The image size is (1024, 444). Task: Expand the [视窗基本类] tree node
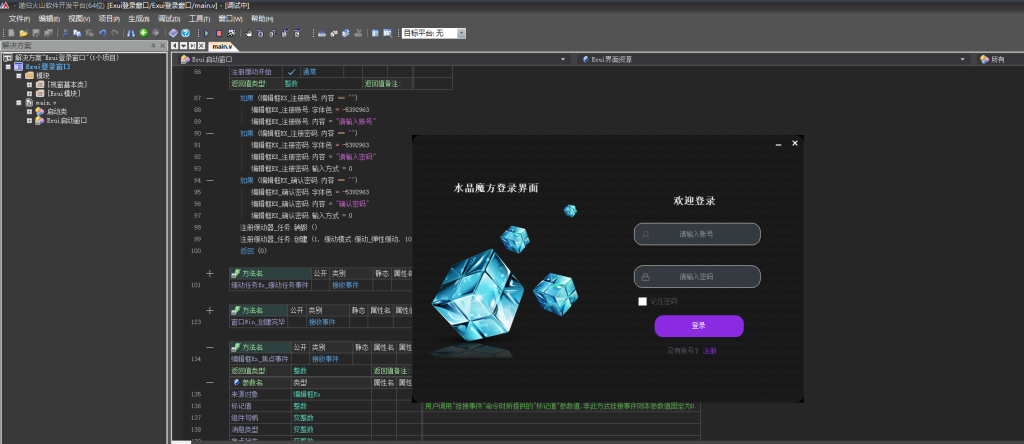click(x=29, y=85)
